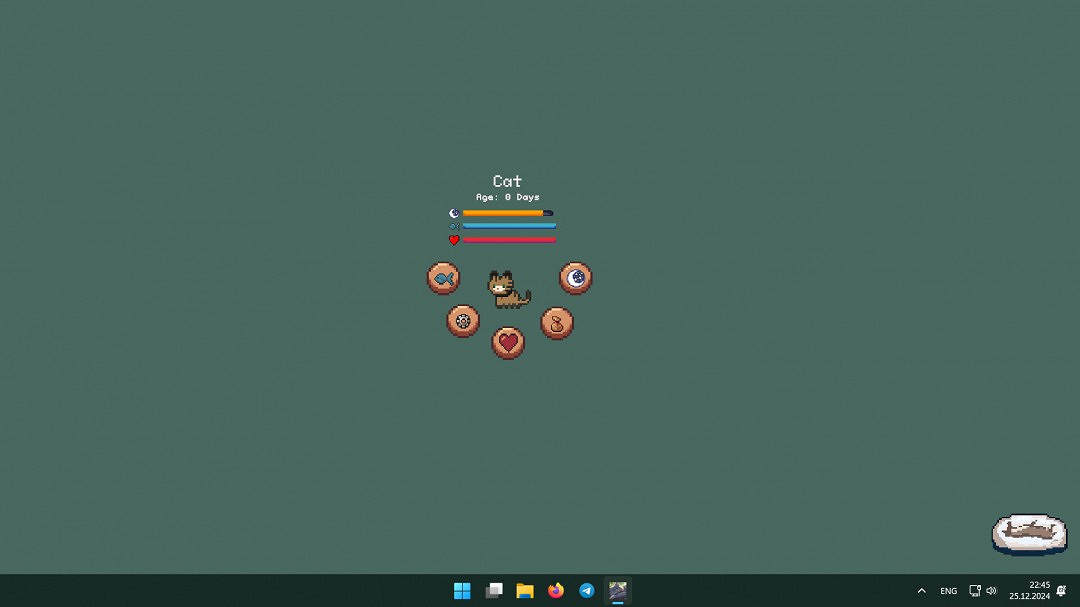Select the "Cat" name label

(x=507, y=182)
